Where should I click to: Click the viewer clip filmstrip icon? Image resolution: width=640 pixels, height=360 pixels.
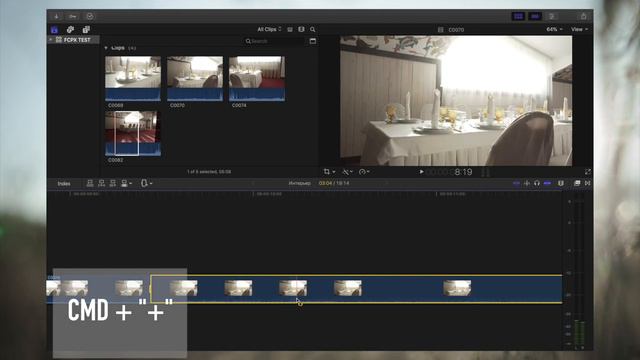440,30
